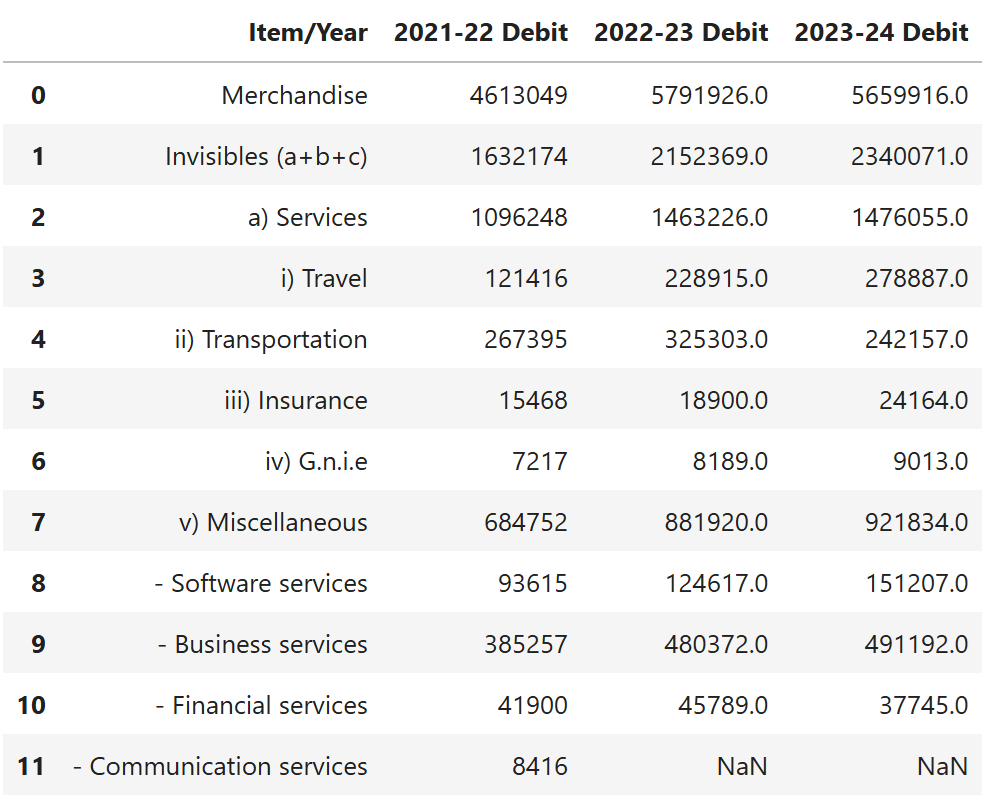Click the Item/Year column header
The height and width of the screenshot is (808, 1003).
coord(308,33)
